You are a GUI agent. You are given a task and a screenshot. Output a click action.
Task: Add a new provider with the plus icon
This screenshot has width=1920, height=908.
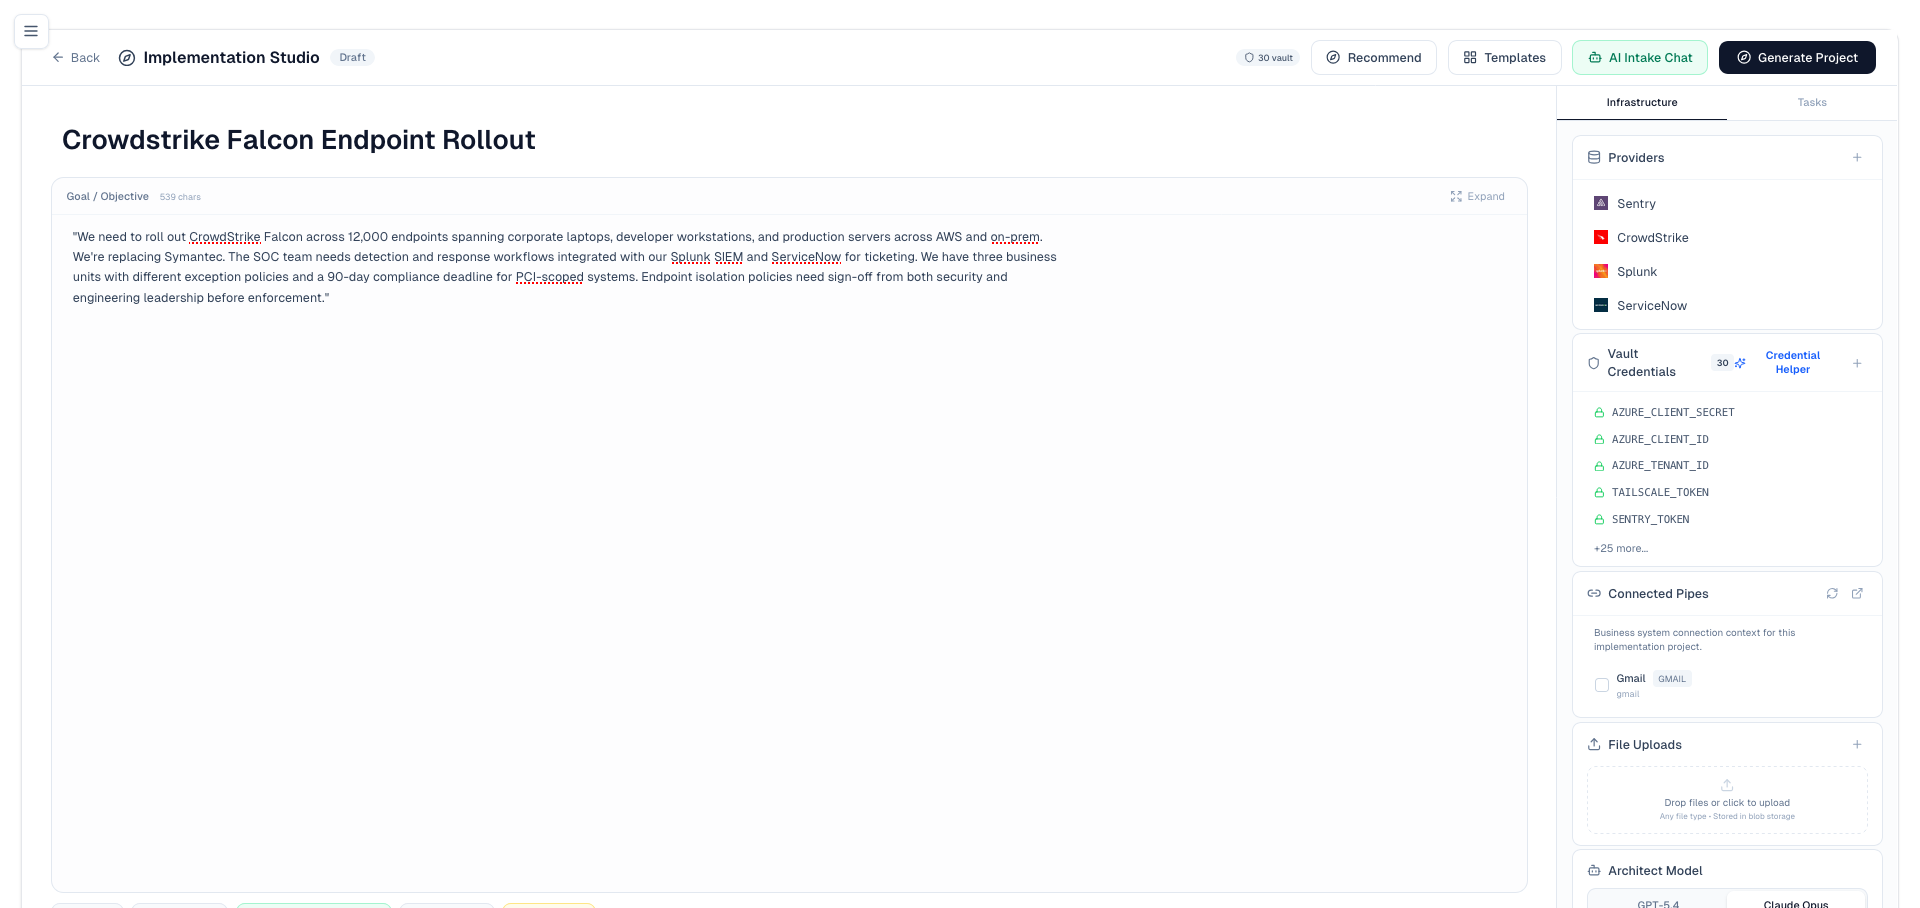click(1857, 158)
